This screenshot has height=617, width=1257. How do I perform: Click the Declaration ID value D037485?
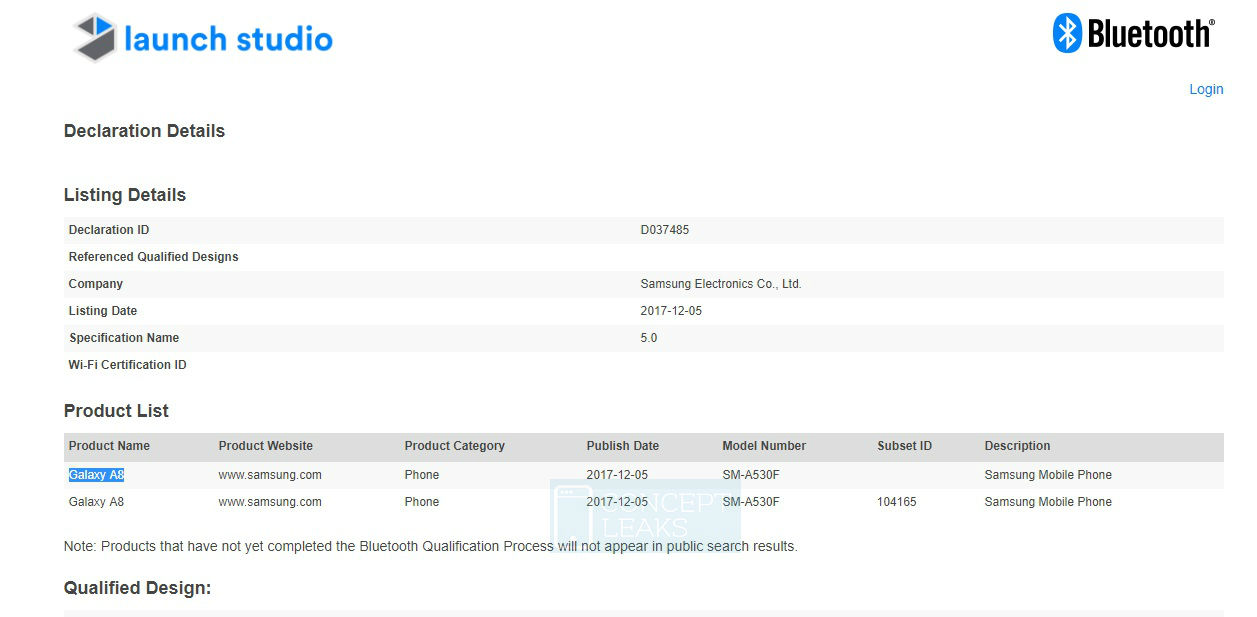(x=664, y=230)
